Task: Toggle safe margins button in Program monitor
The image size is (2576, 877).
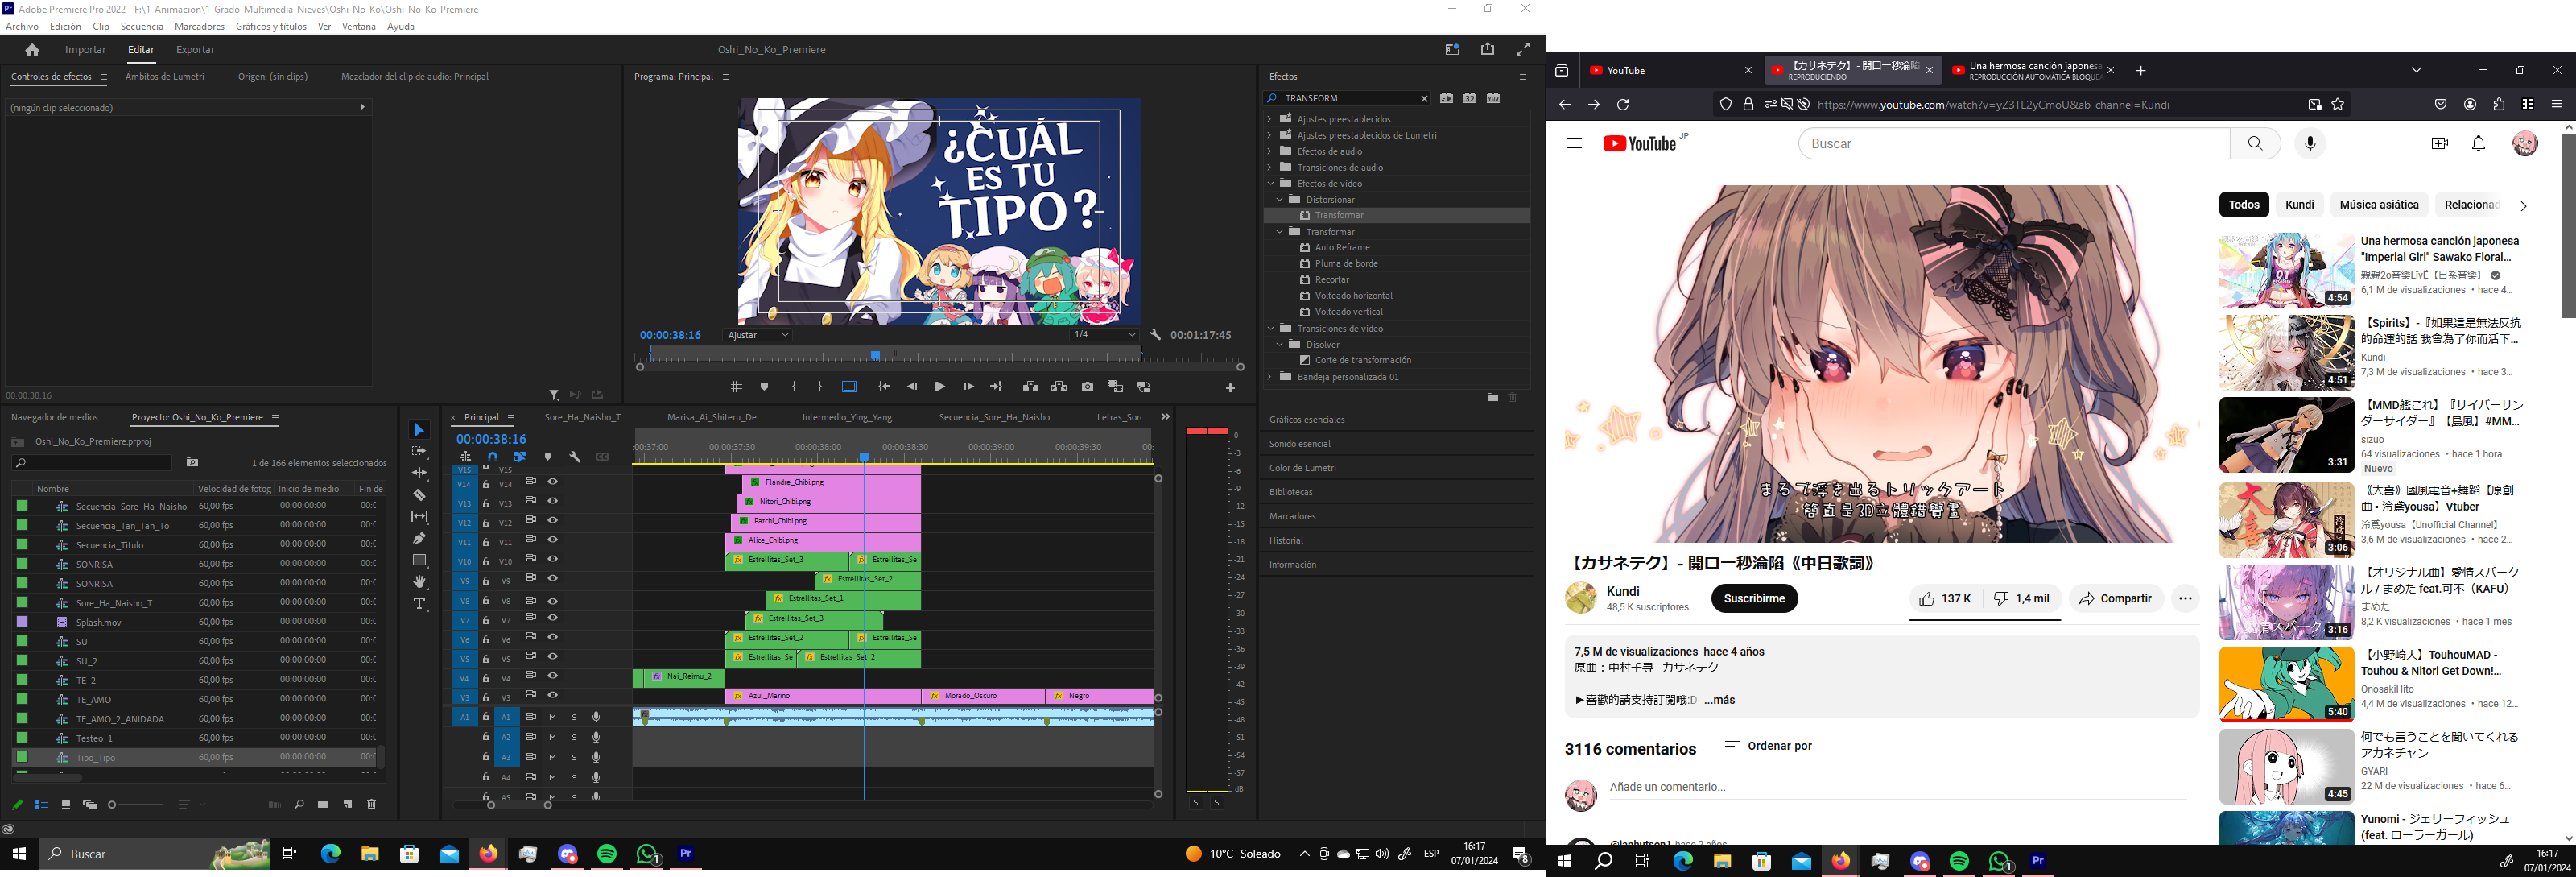Action: [x=849, y=387]
